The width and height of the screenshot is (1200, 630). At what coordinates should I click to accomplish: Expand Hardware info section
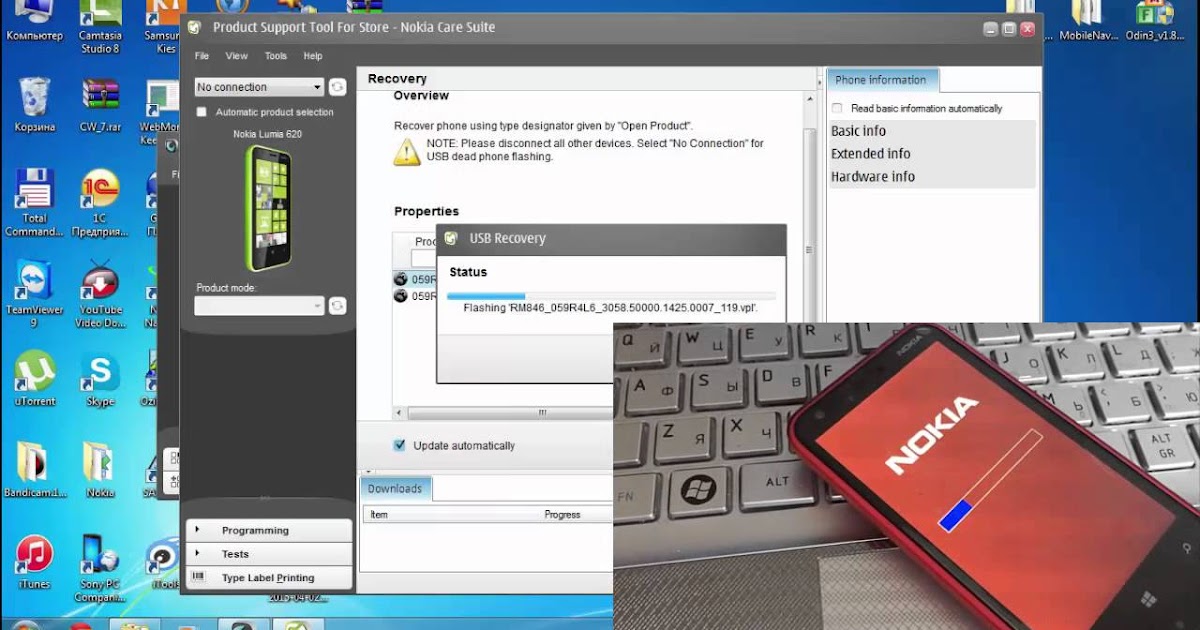point(932,176)
